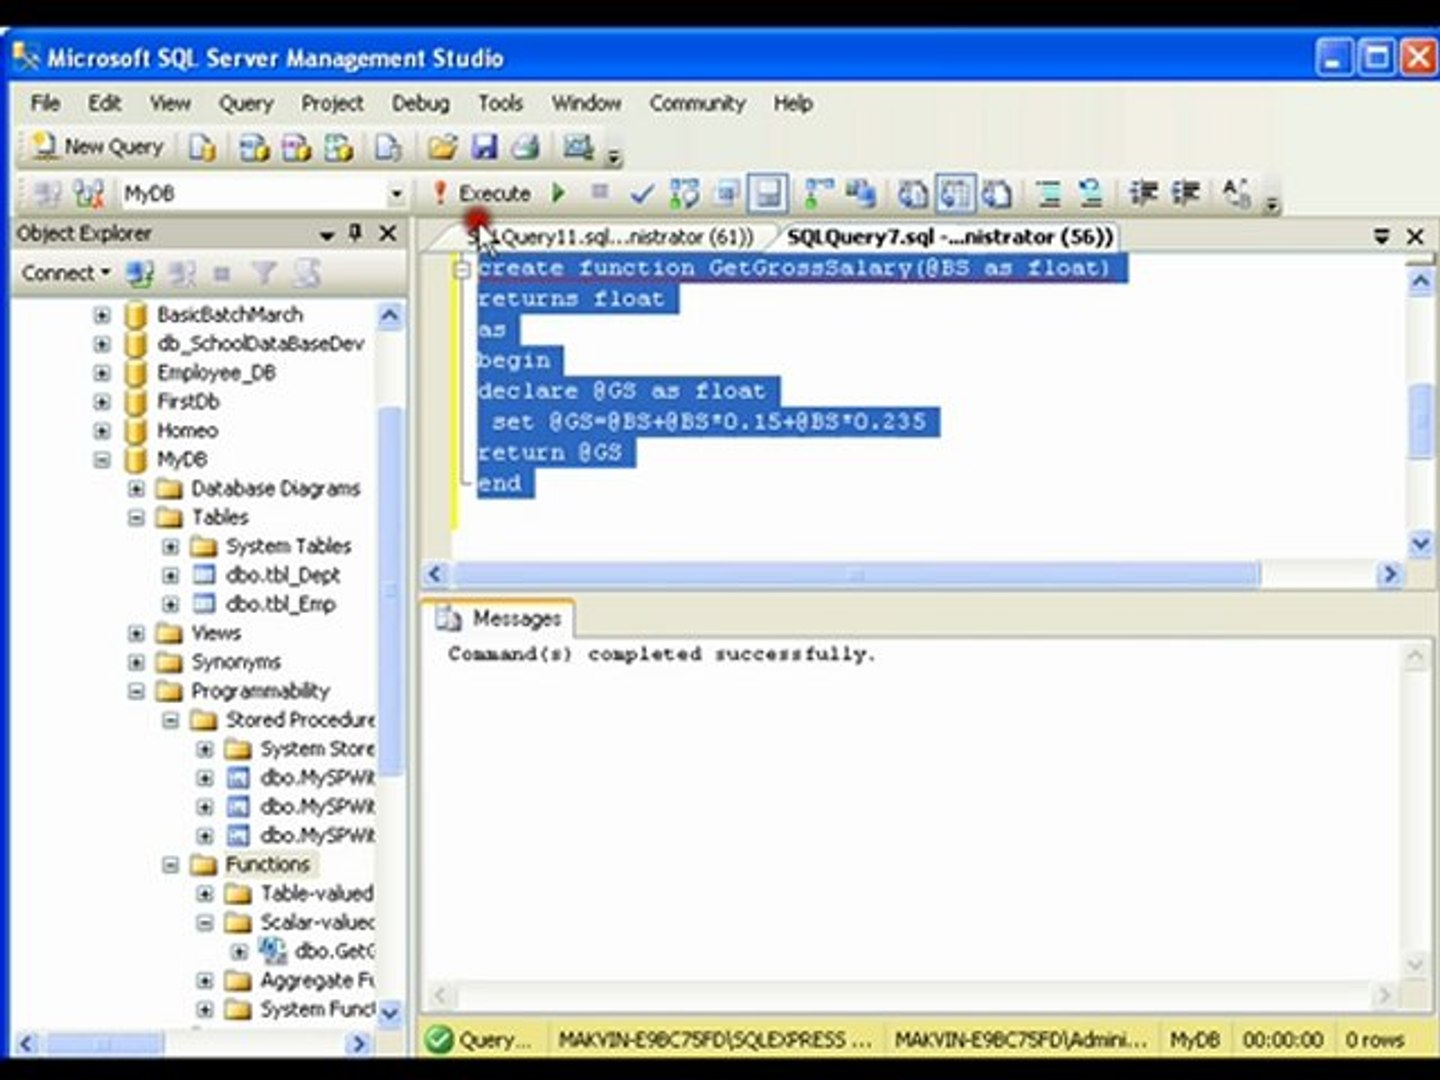The height and width of the screenshot is (1080, 1440).
Task: Expand the Views folder node
Action: [136, 634]
